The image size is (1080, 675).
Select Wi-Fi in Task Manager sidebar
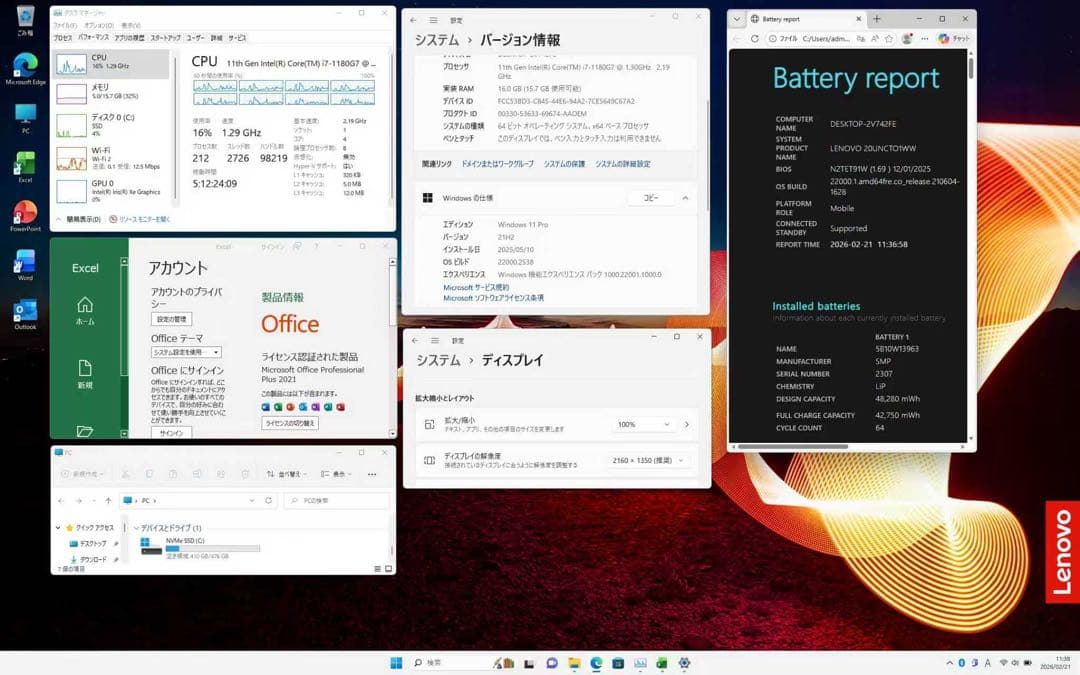[112, 158]
